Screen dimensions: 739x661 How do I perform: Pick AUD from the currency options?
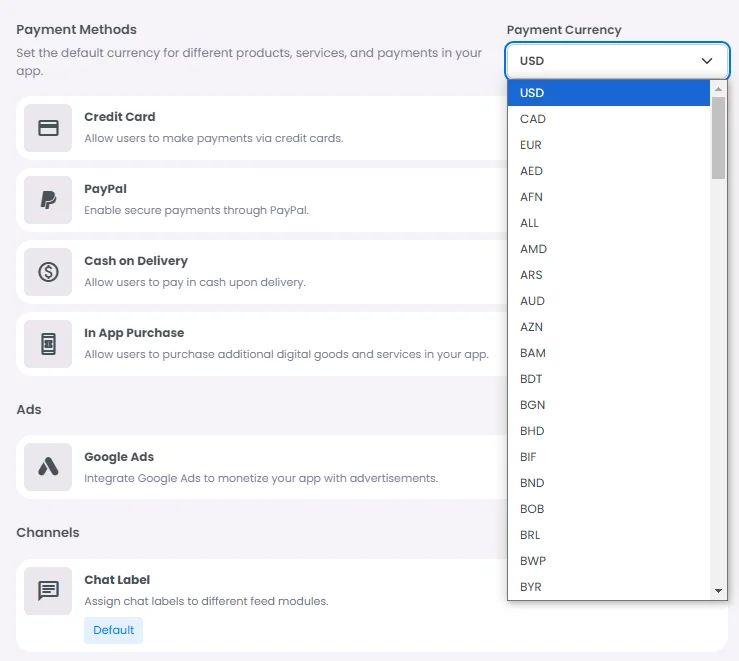pyautogui.click(x=533, y=301)
